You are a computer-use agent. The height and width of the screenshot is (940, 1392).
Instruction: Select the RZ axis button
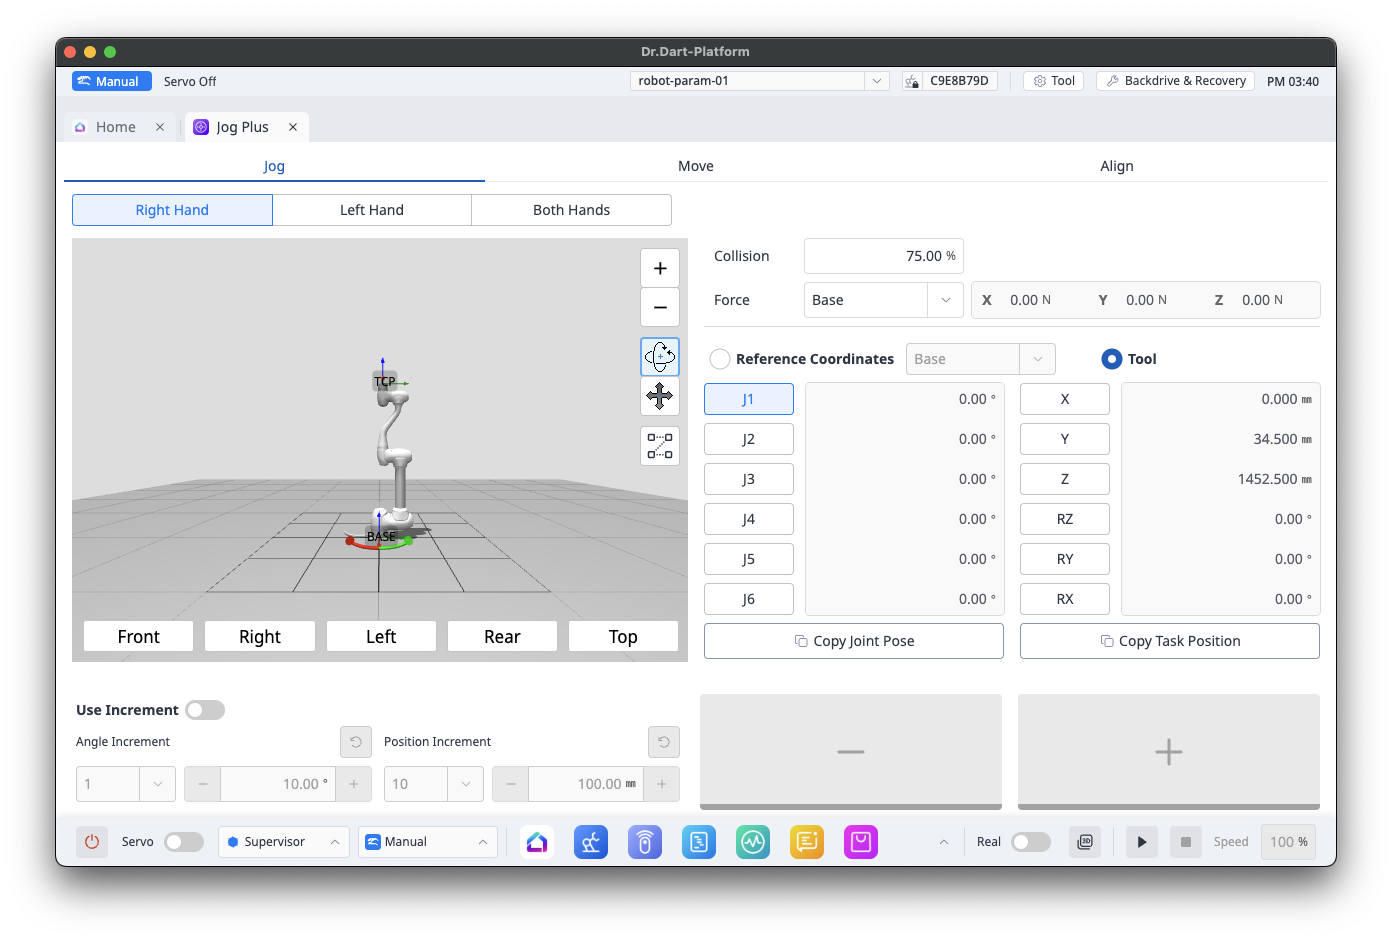point(1065,519)
